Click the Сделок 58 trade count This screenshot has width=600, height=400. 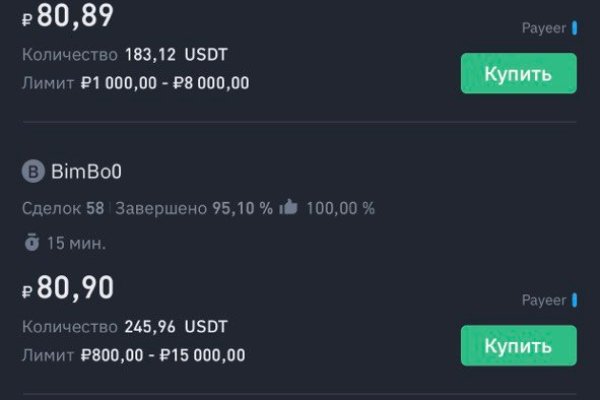(x=62, y=208)
